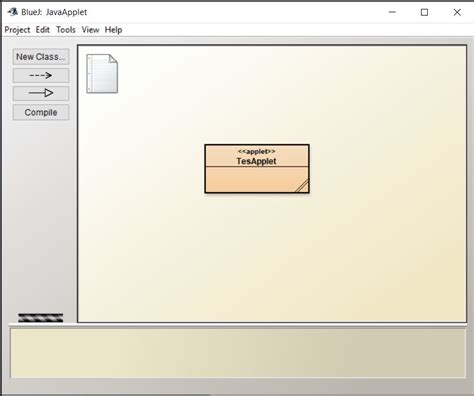Minimize the BlueJ window

pos(392,12)
